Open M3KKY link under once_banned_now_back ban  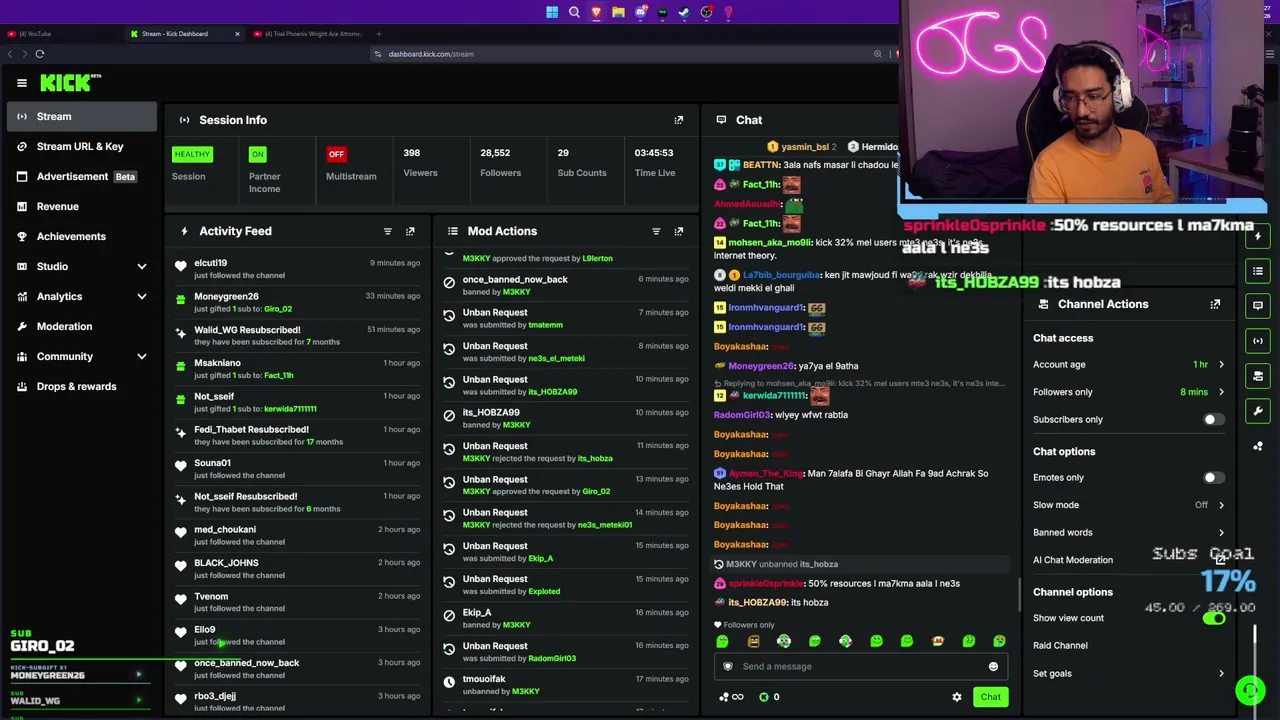click(x=516, y=292)
